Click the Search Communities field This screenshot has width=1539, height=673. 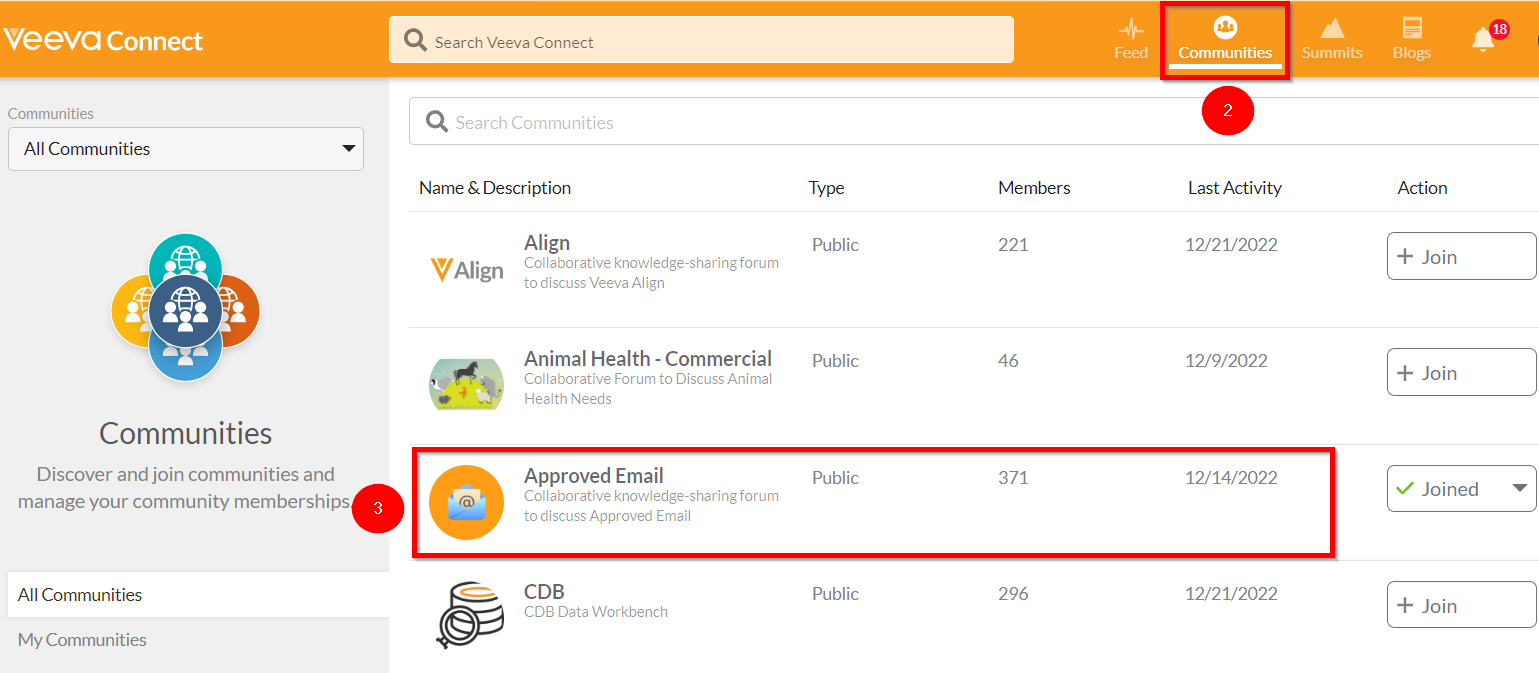[900, 122]
